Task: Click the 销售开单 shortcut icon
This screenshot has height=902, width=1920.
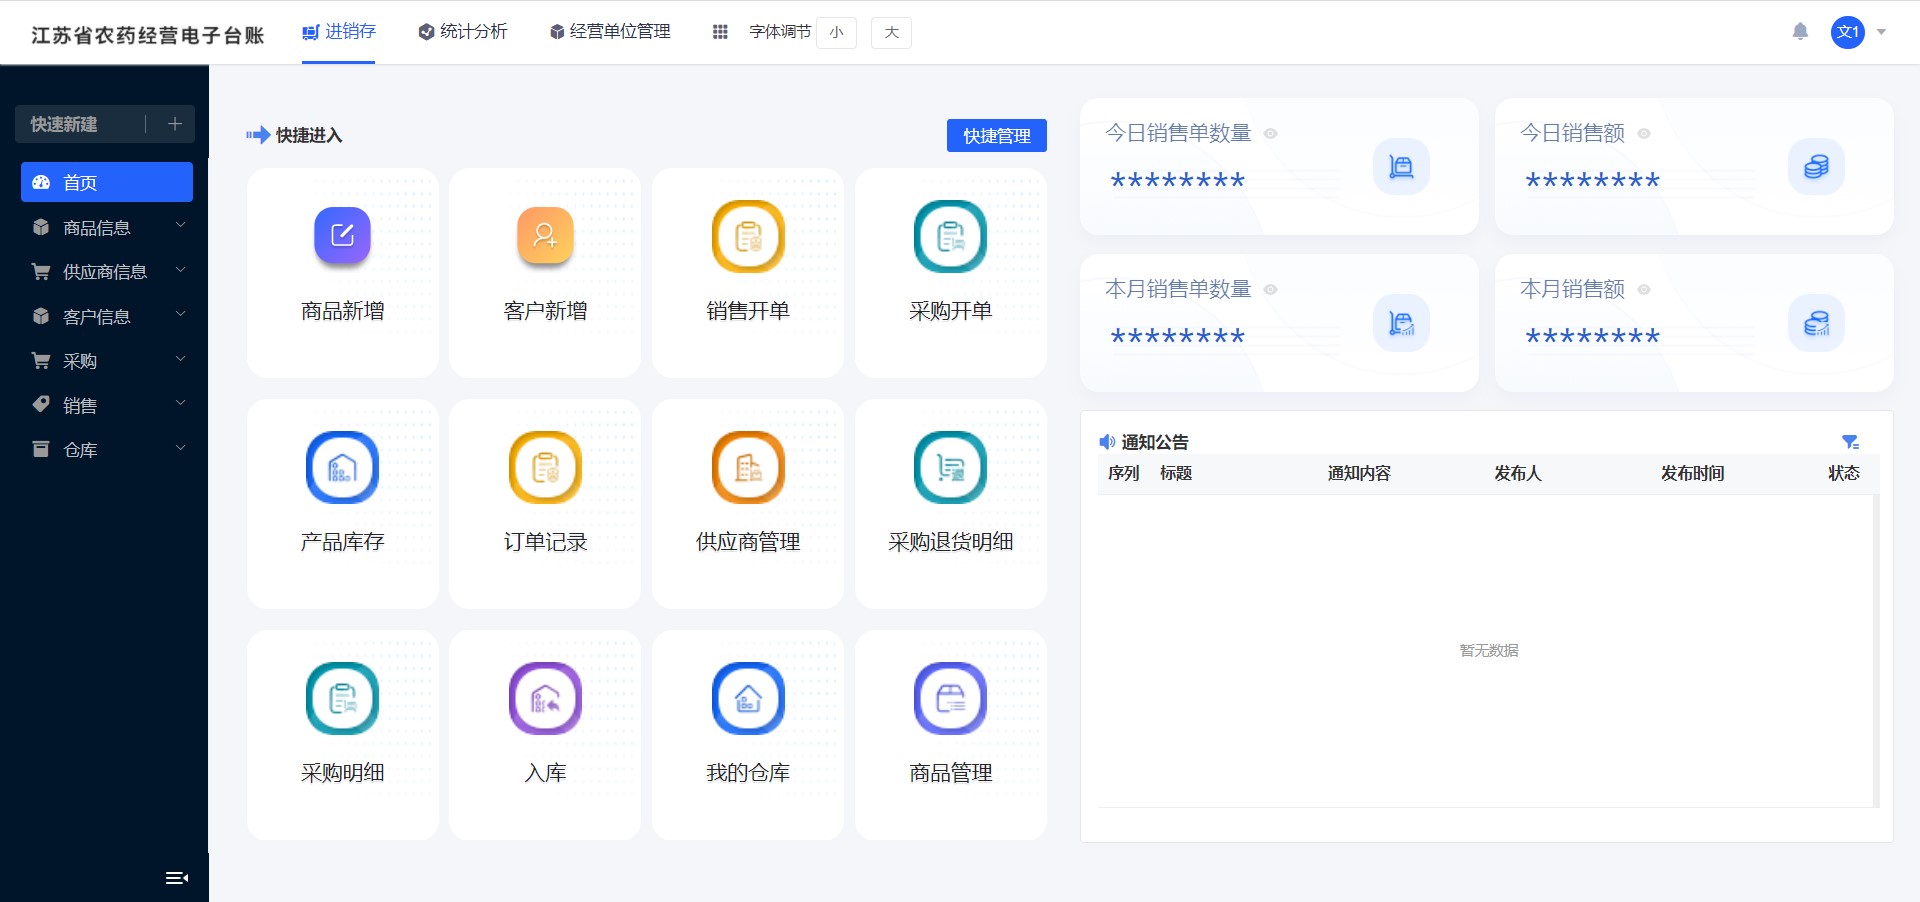Action: click(x=748, y=236)
